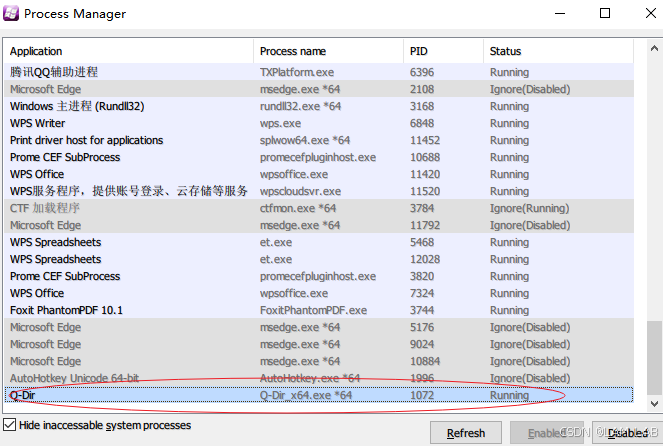Click the PID value 1072
The height and width of the screenshot is (446, 663).
422,395
